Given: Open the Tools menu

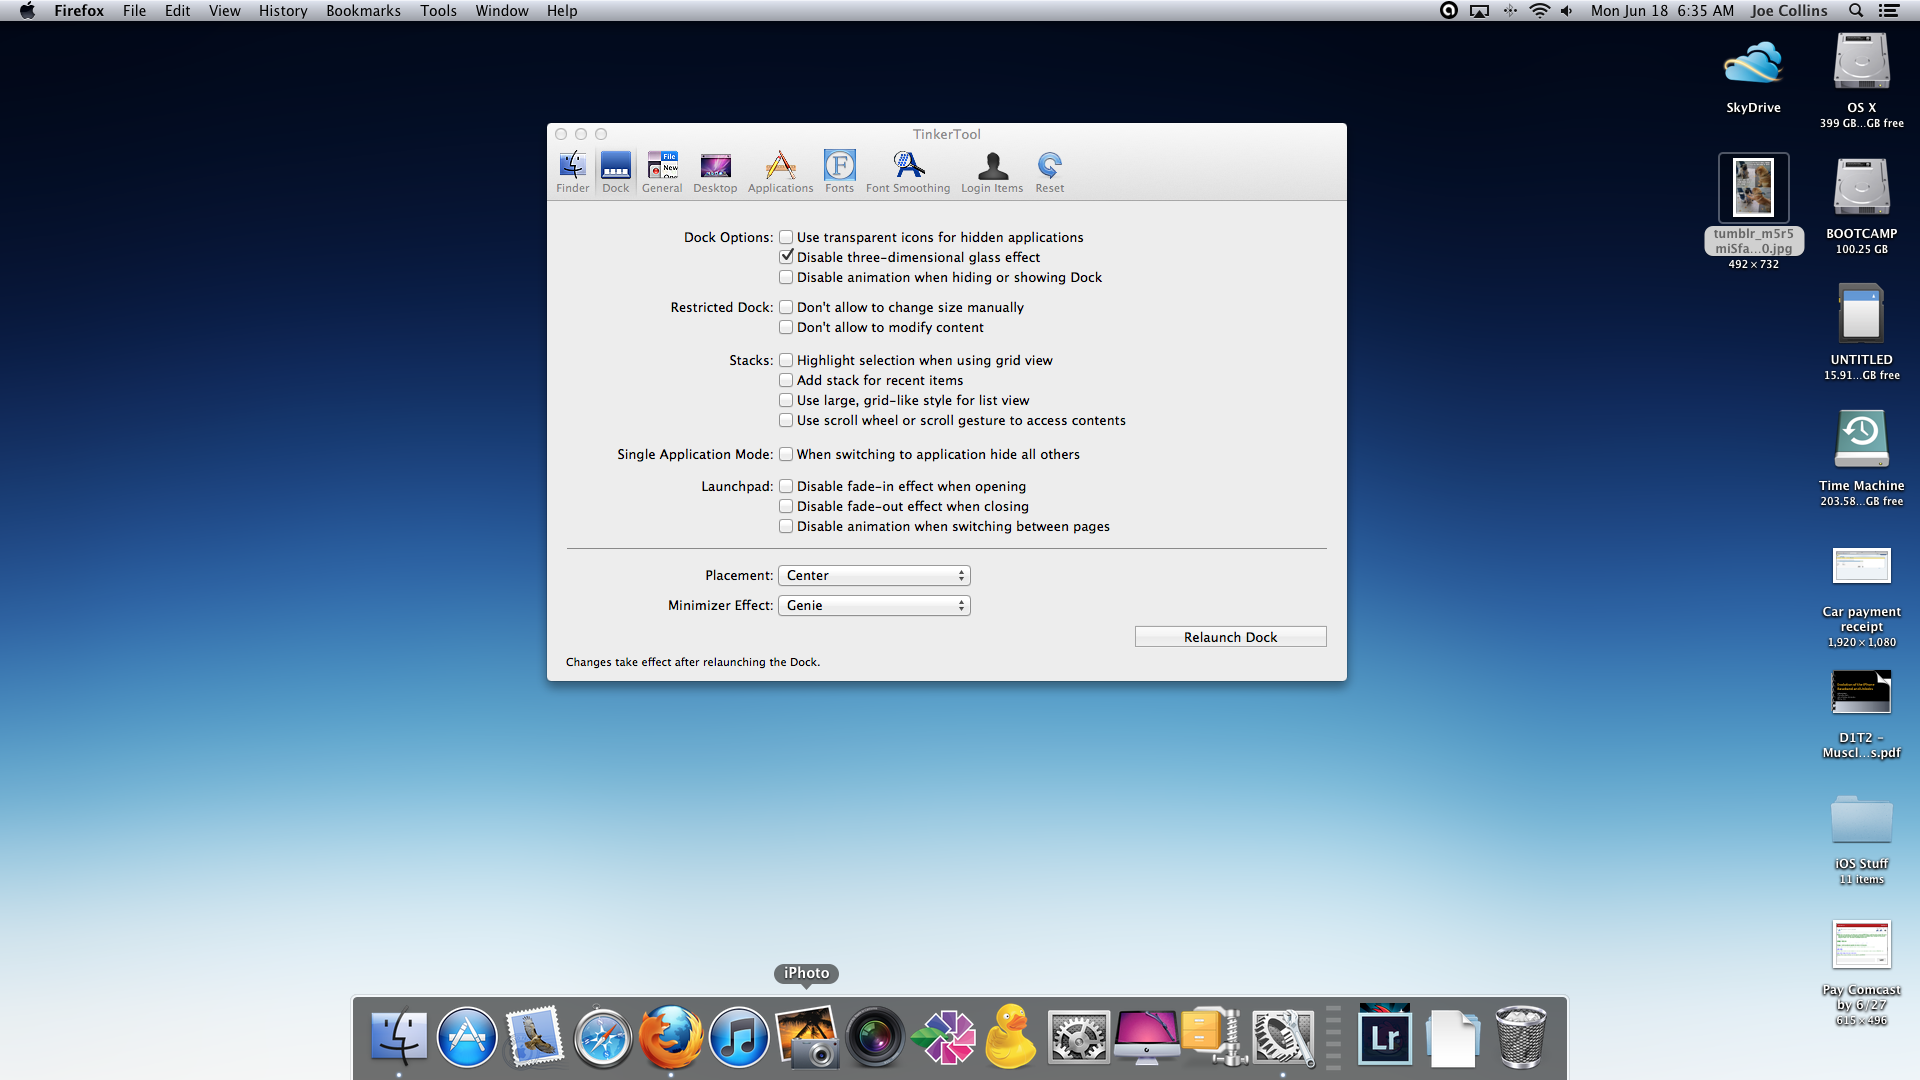Looking at the screenshot, I should [x=438, y=11].
